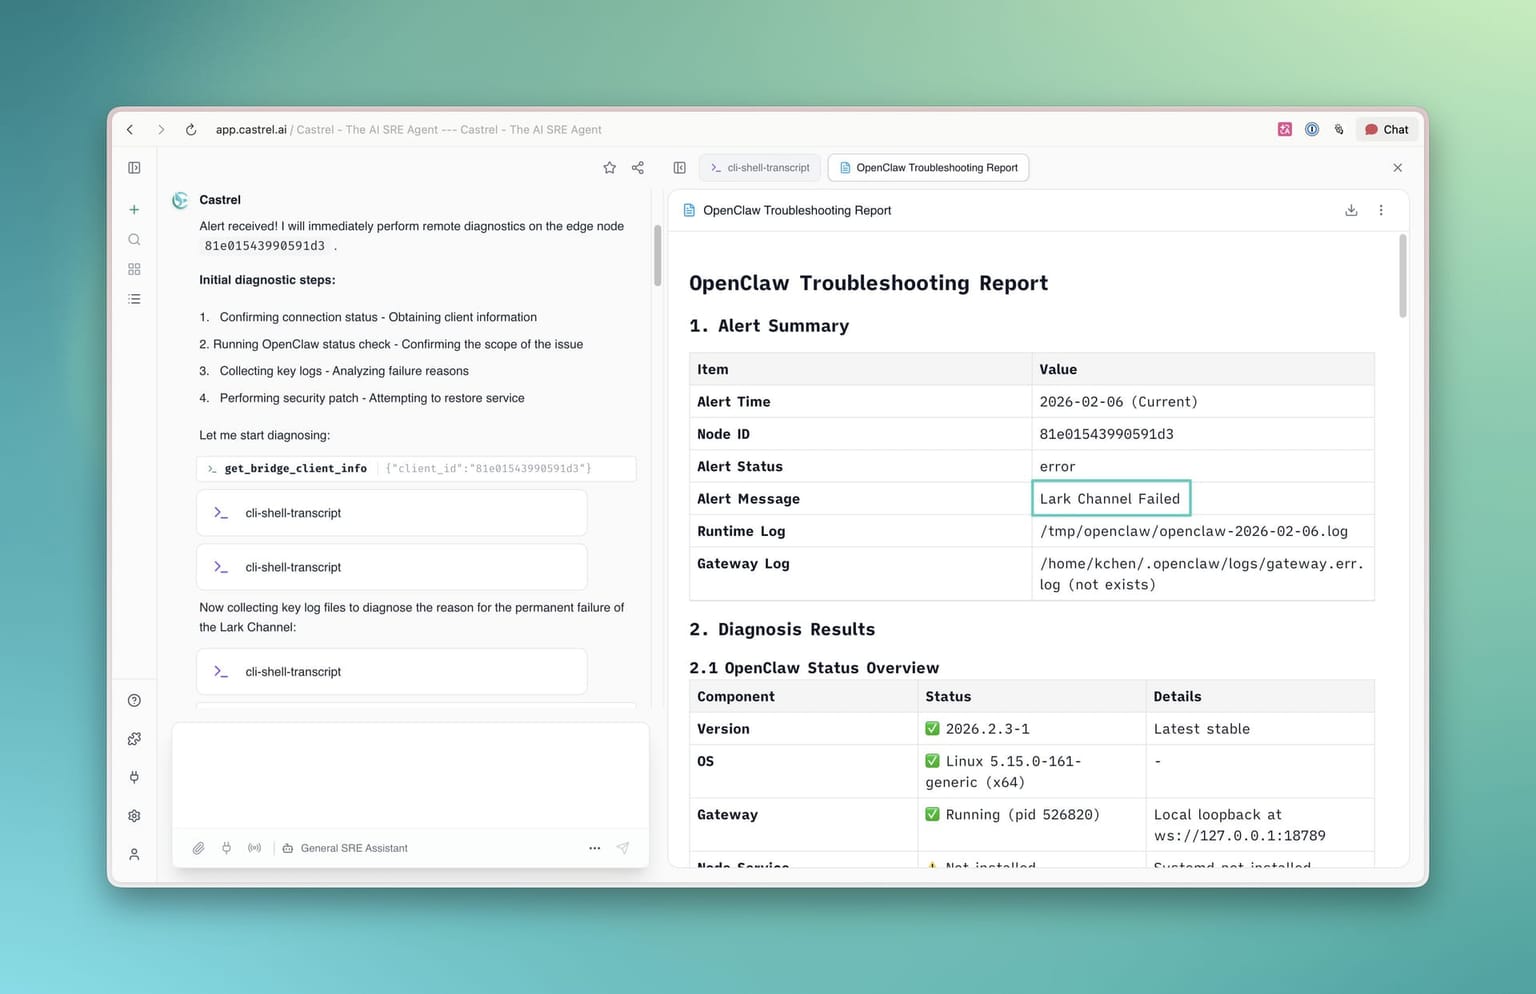Open the settings gear in sidebar
This screenshot has height=994, width=1536.
point(134,816)
